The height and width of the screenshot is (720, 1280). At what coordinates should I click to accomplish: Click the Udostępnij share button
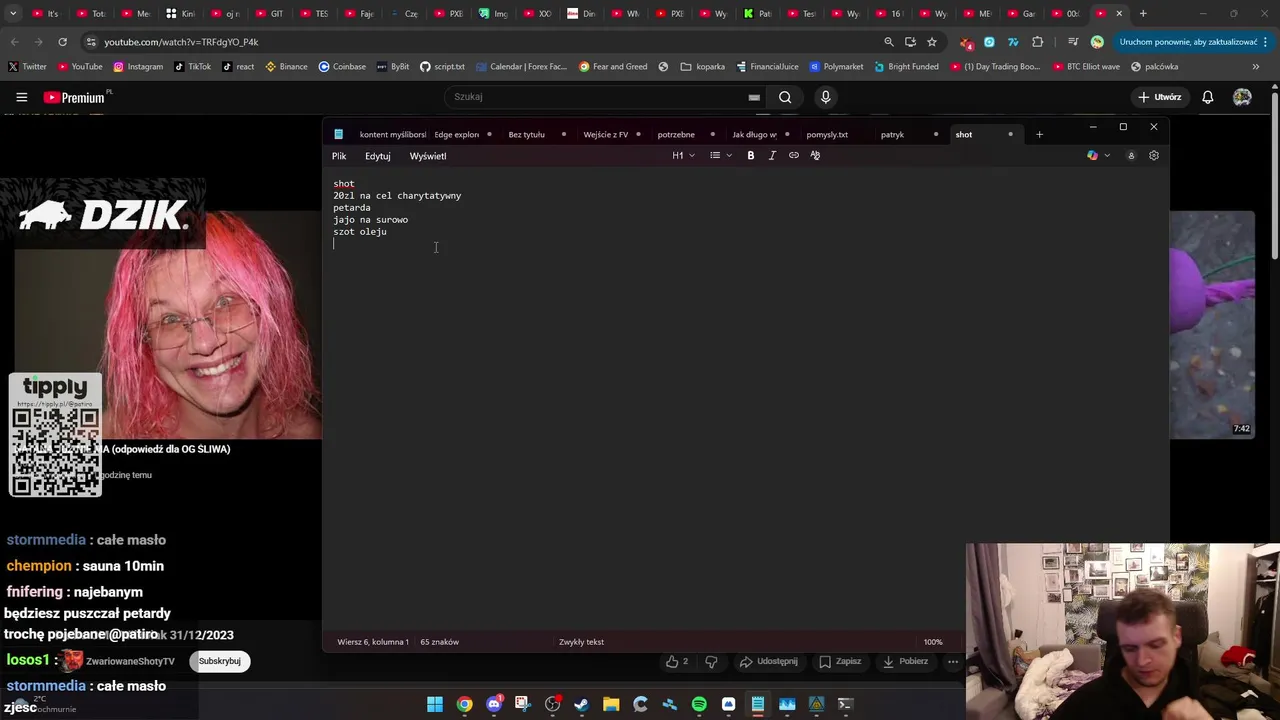click(769, 661)
